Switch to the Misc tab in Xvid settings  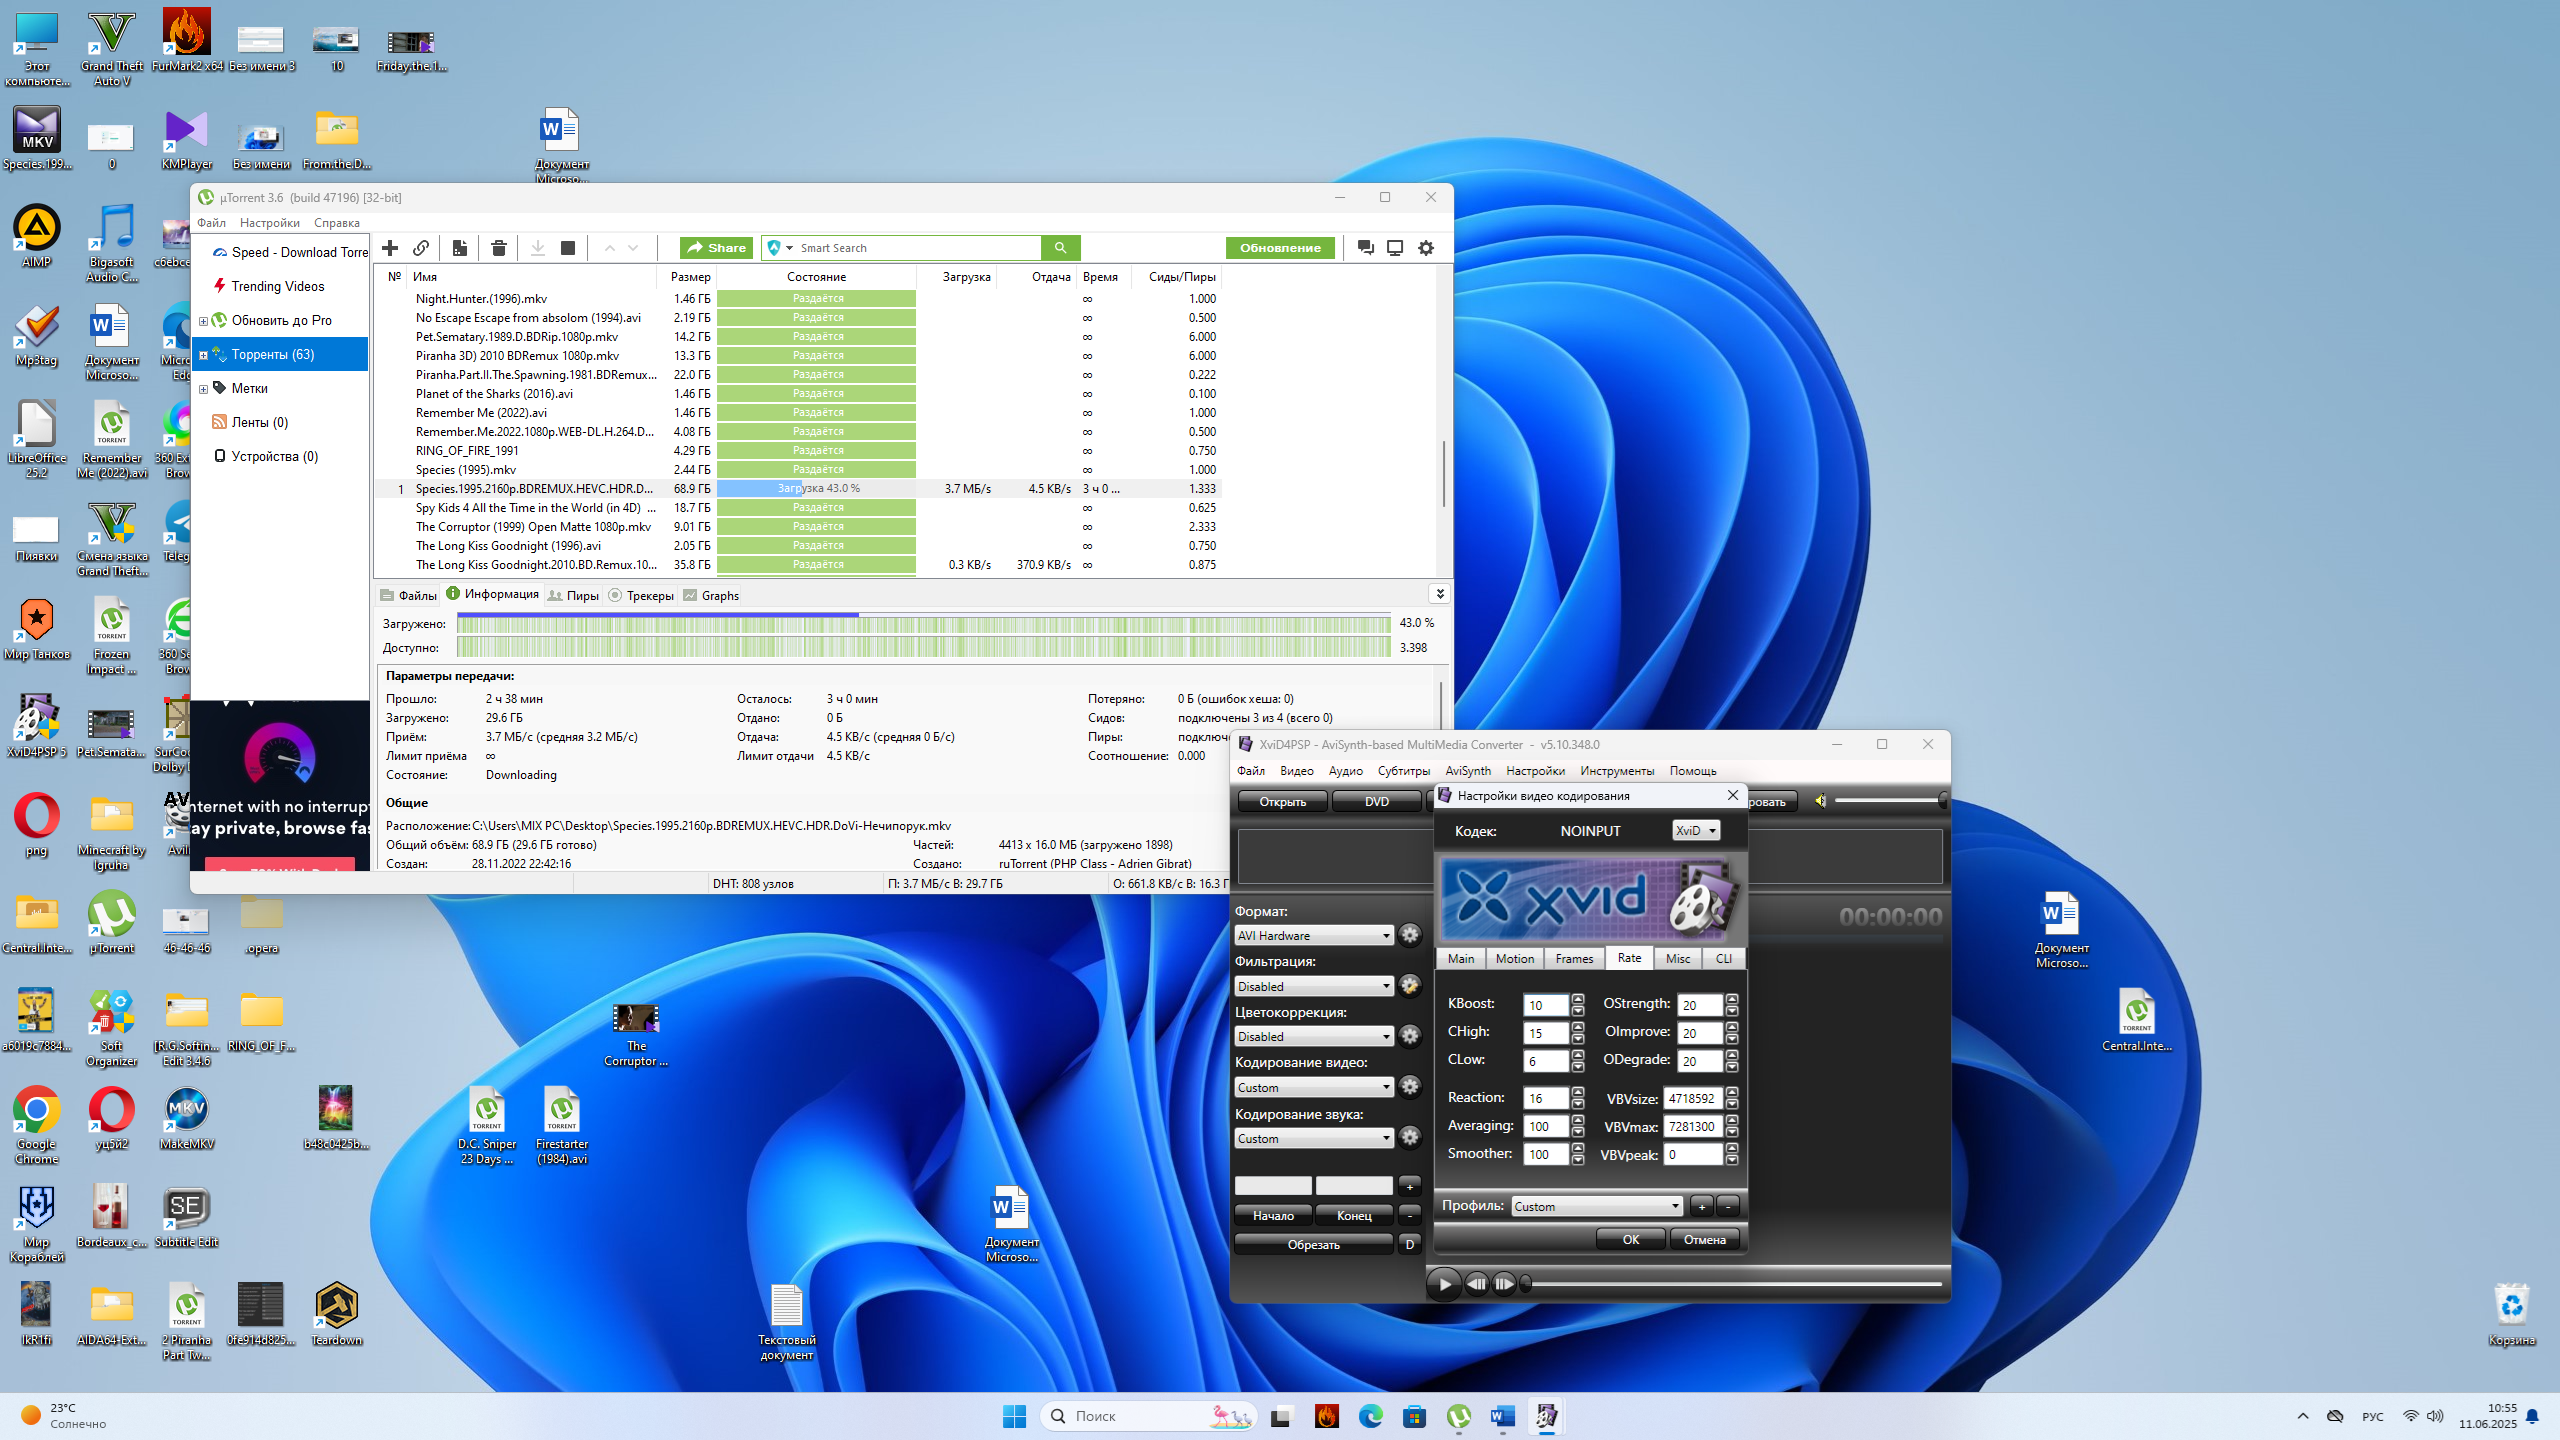coord(1678,958)
